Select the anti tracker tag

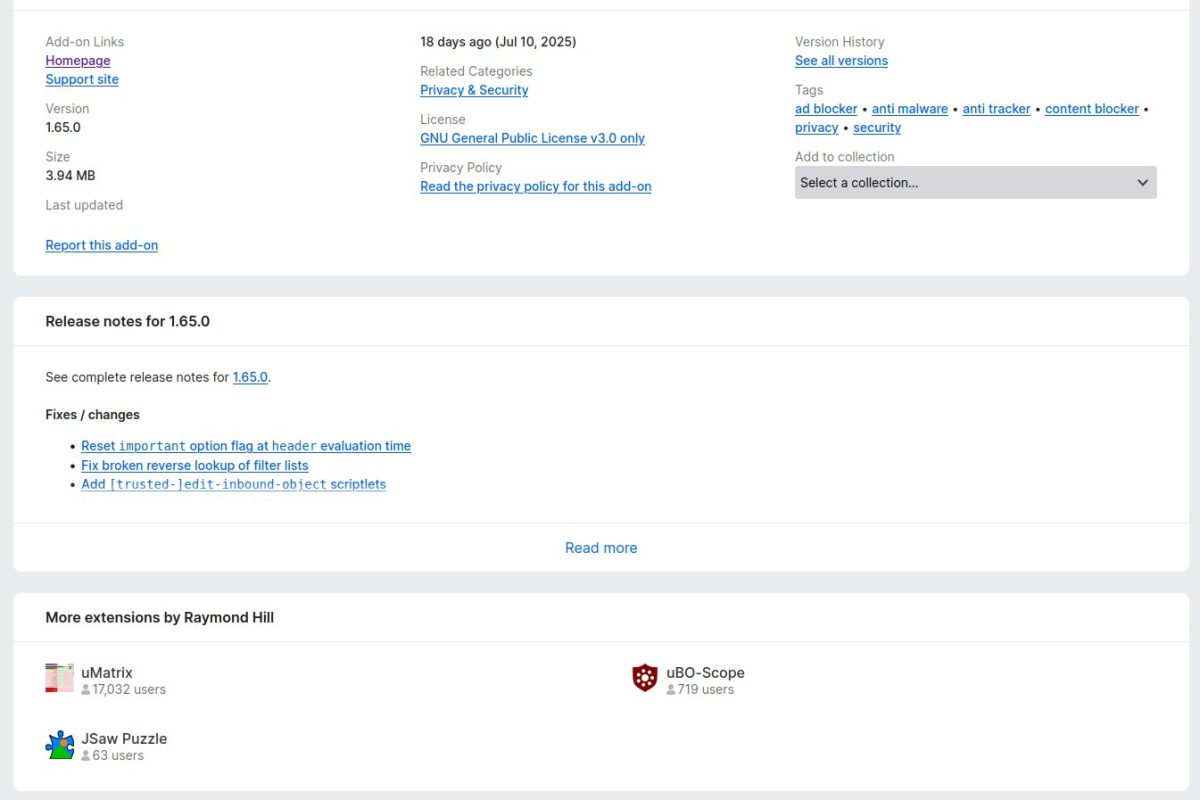coord(996,109)
